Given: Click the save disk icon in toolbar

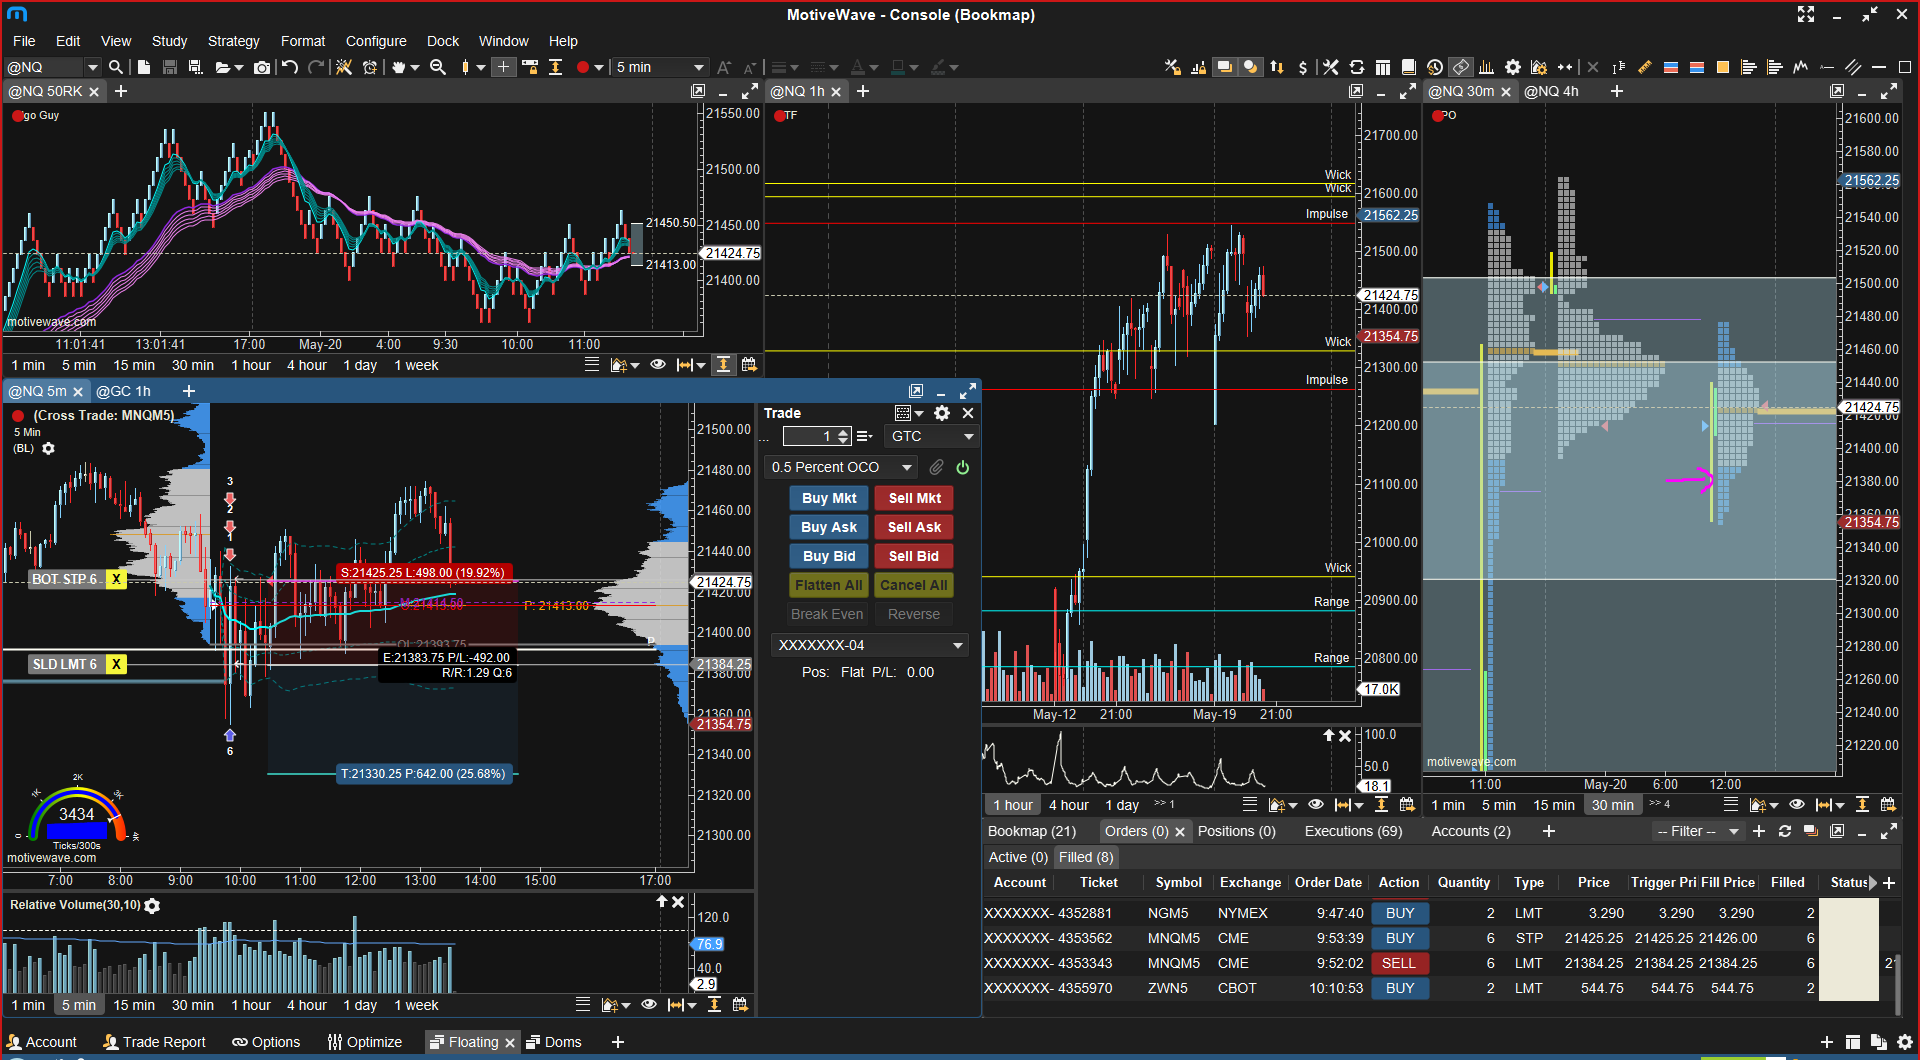Looking at the screenshot, I should click(x=170, y=67).
